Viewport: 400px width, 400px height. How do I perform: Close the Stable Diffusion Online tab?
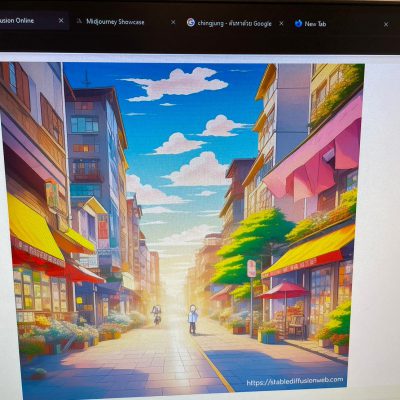click(61, 21)
